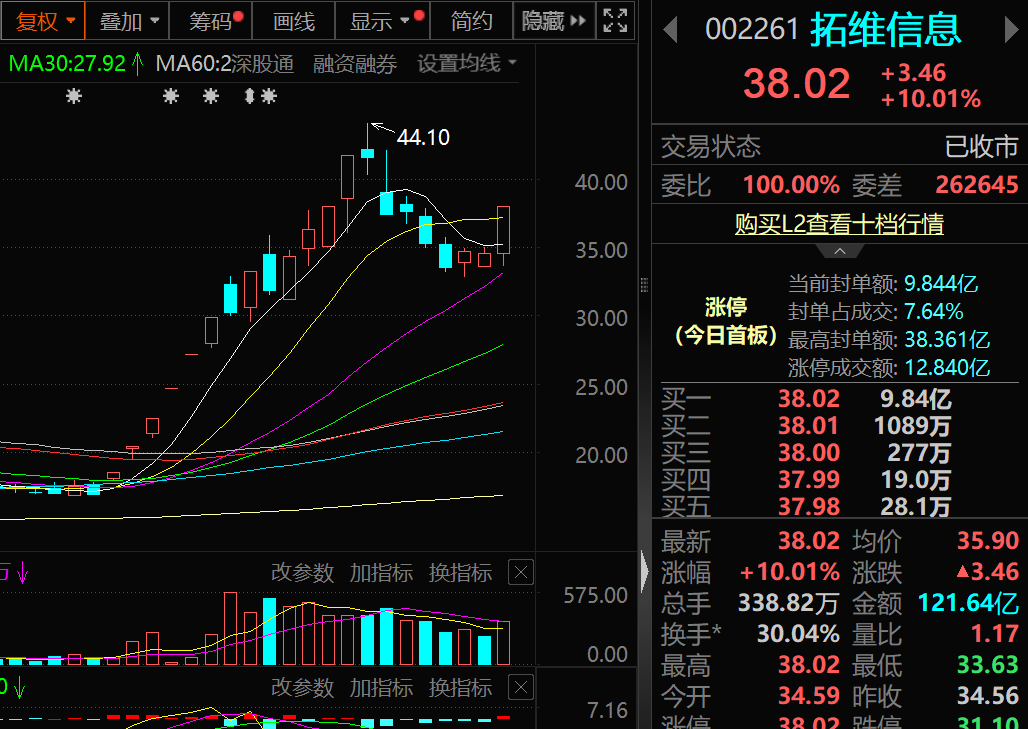Viewport: 1028px width, 729px height.
Task: Click 换指标 in the volume panel
Action: tap(460, 573)
